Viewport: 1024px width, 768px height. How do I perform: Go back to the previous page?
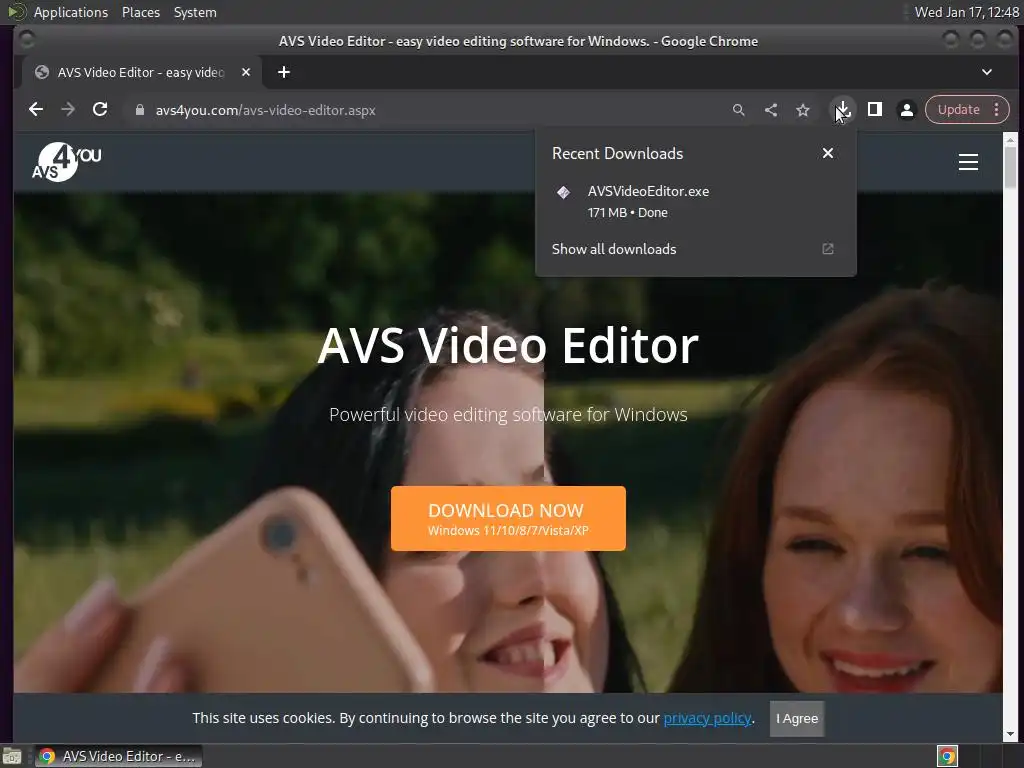(x=36, y=110)
